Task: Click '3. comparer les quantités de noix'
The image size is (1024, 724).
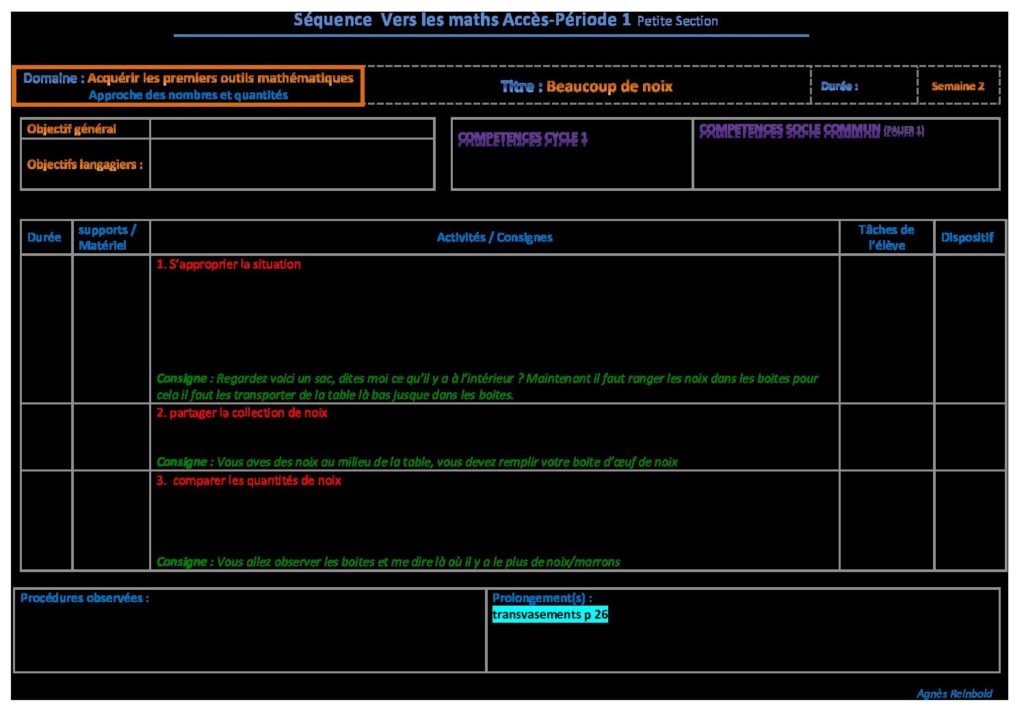Action: 248,481
